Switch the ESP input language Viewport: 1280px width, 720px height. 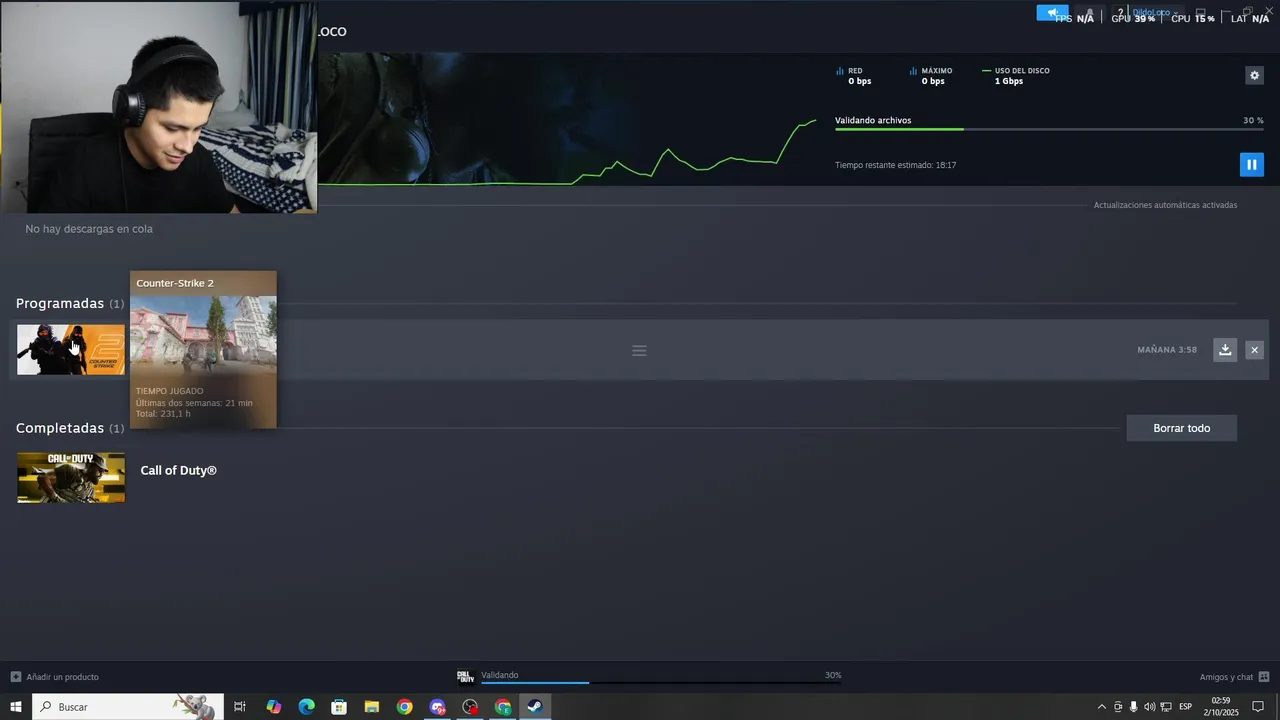point(1186,707)
